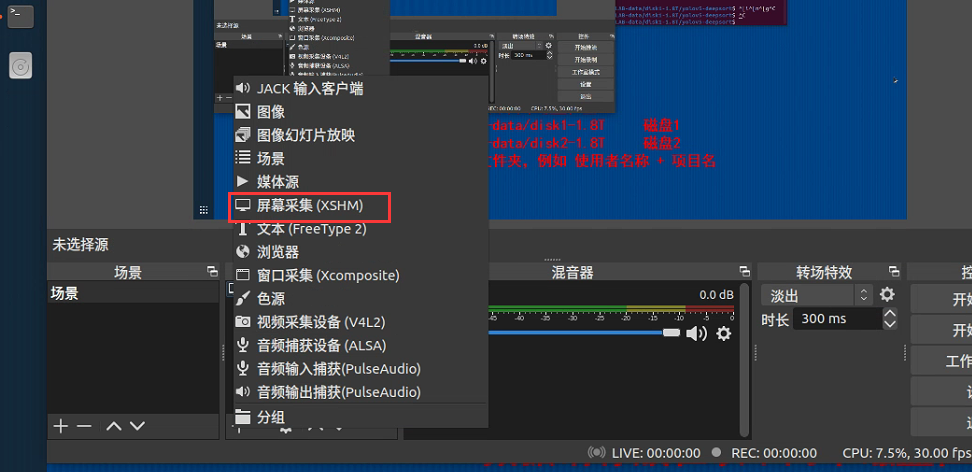Click REC: 00:00:00 status text

coord(774,453)
